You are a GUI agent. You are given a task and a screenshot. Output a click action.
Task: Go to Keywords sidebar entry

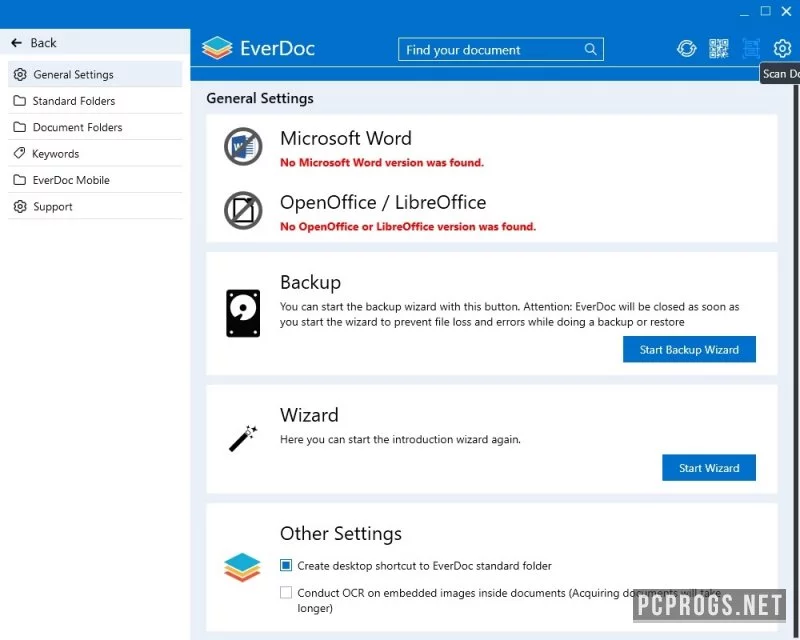click(x=95, y=154)
